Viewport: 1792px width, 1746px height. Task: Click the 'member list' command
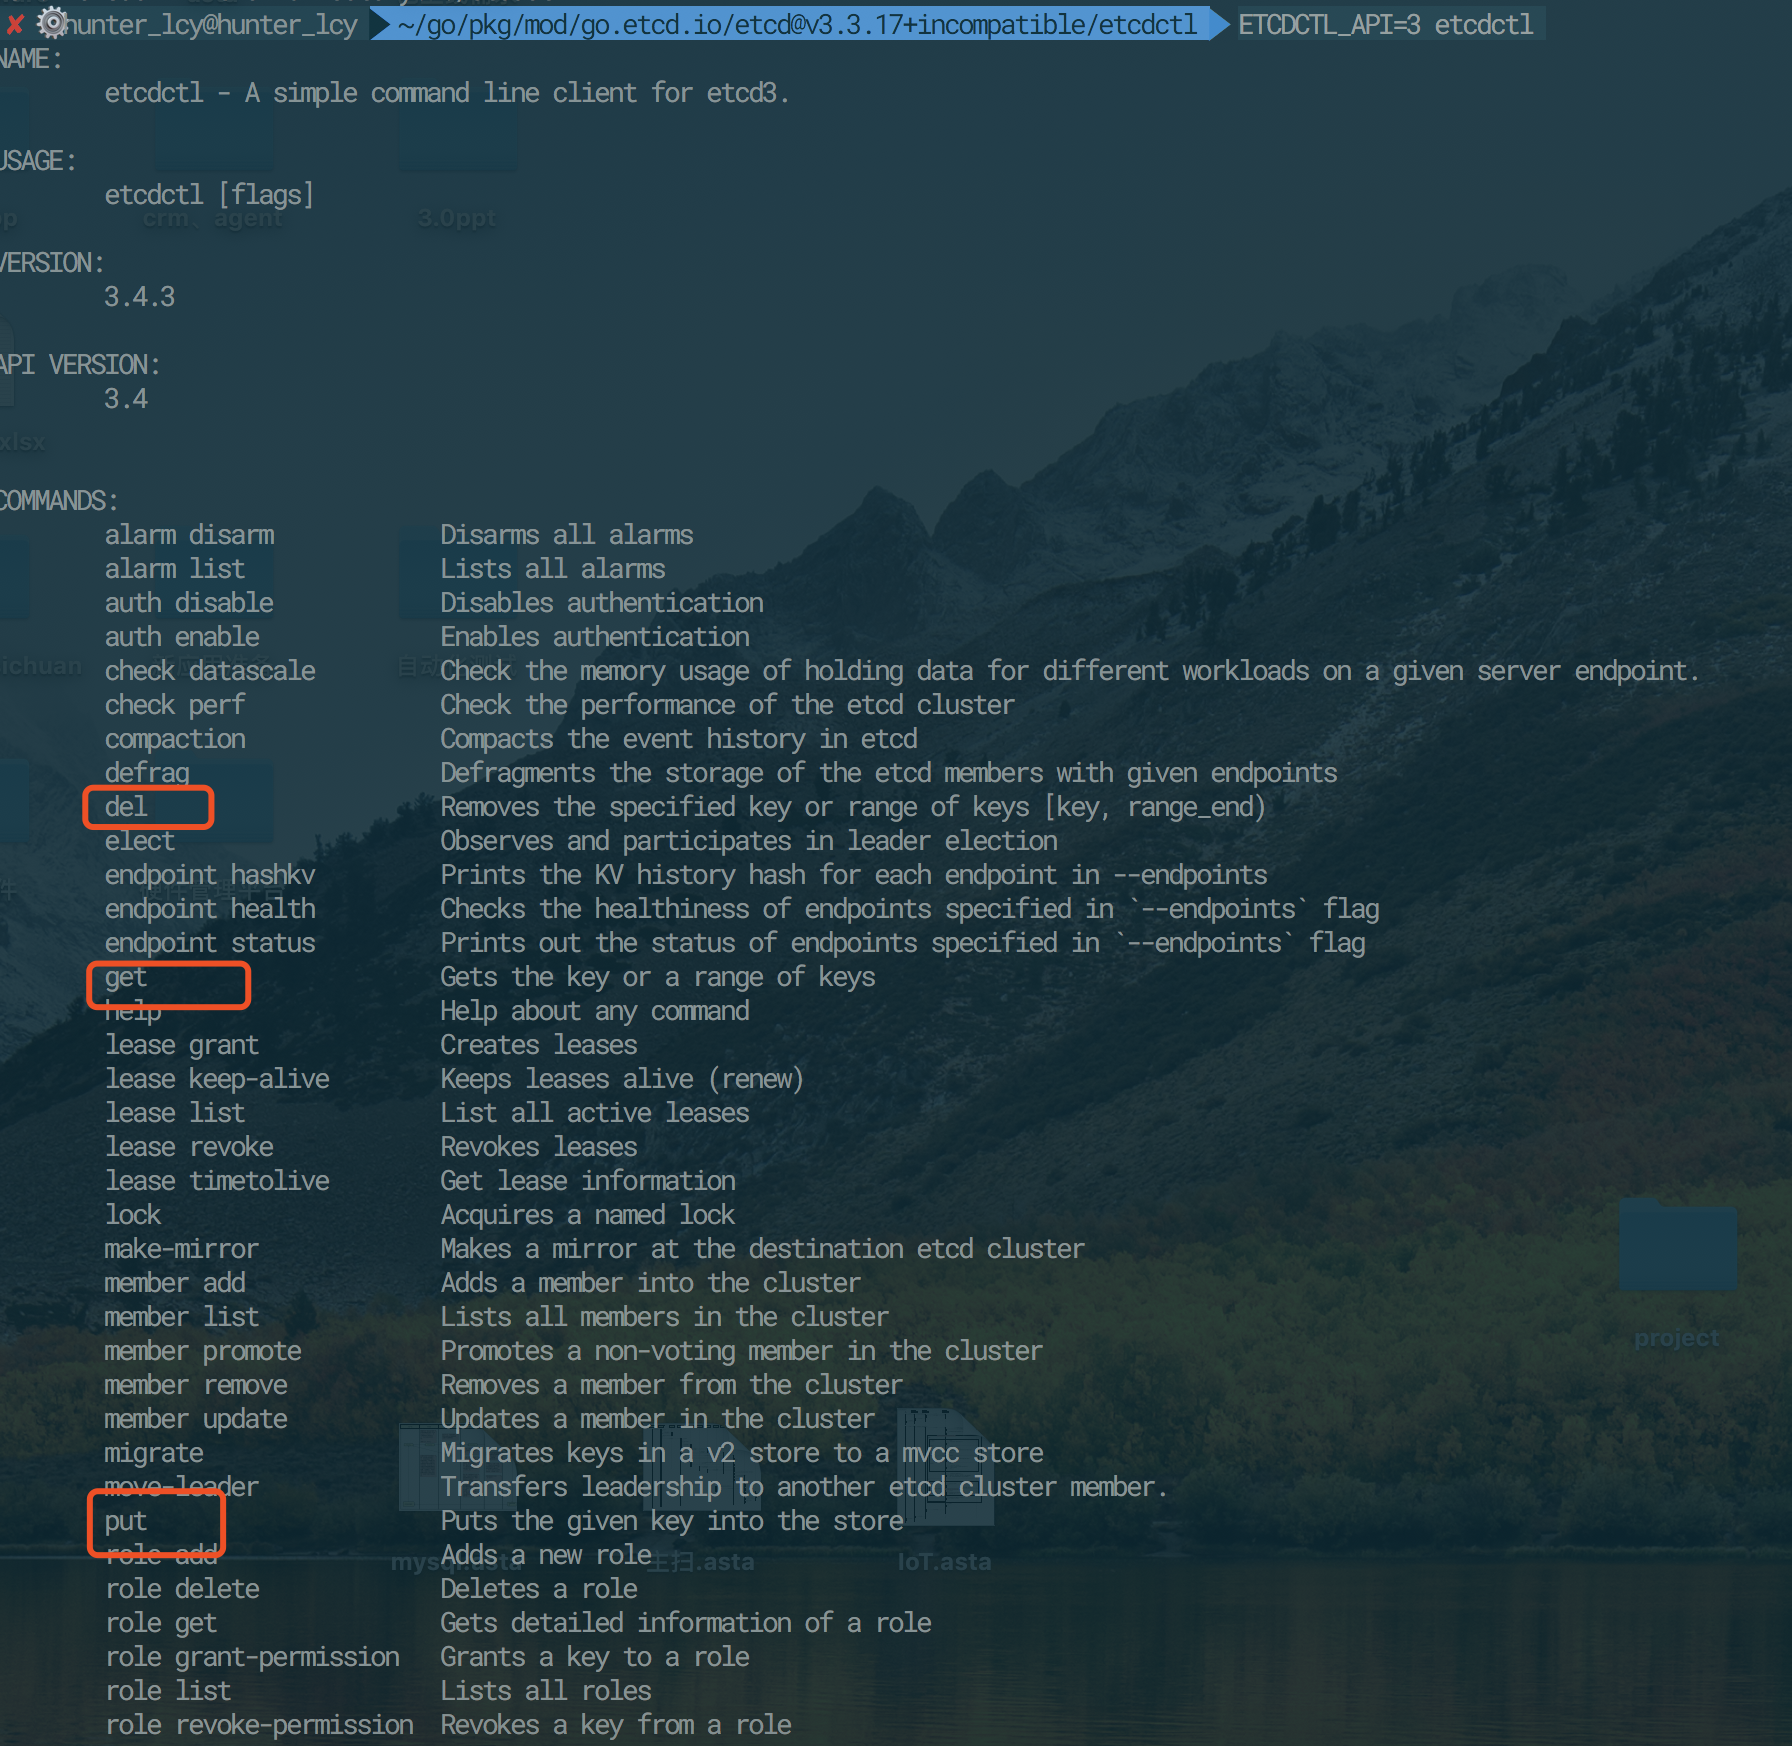[182, 1317]
